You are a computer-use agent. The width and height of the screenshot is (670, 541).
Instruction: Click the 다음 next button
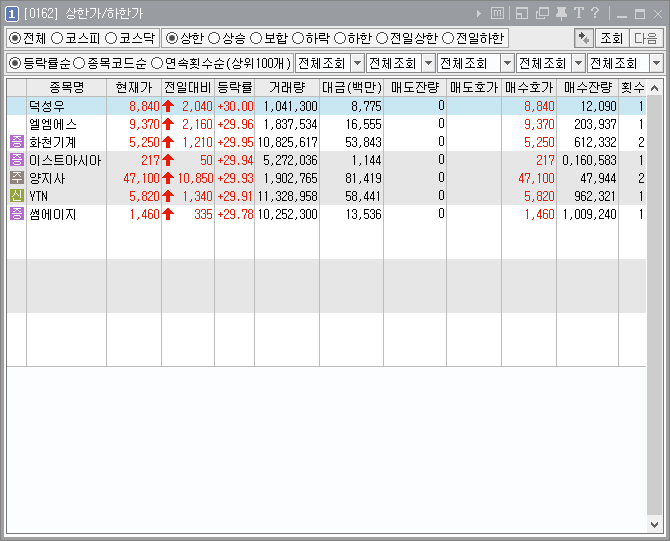coord(646,38)
